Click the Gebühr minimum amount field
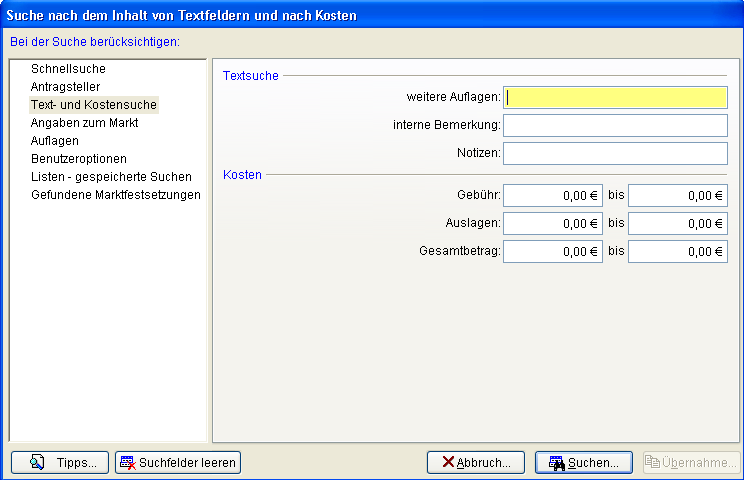The width and height of the screenshot is (744, 480). tap(553, 196)
